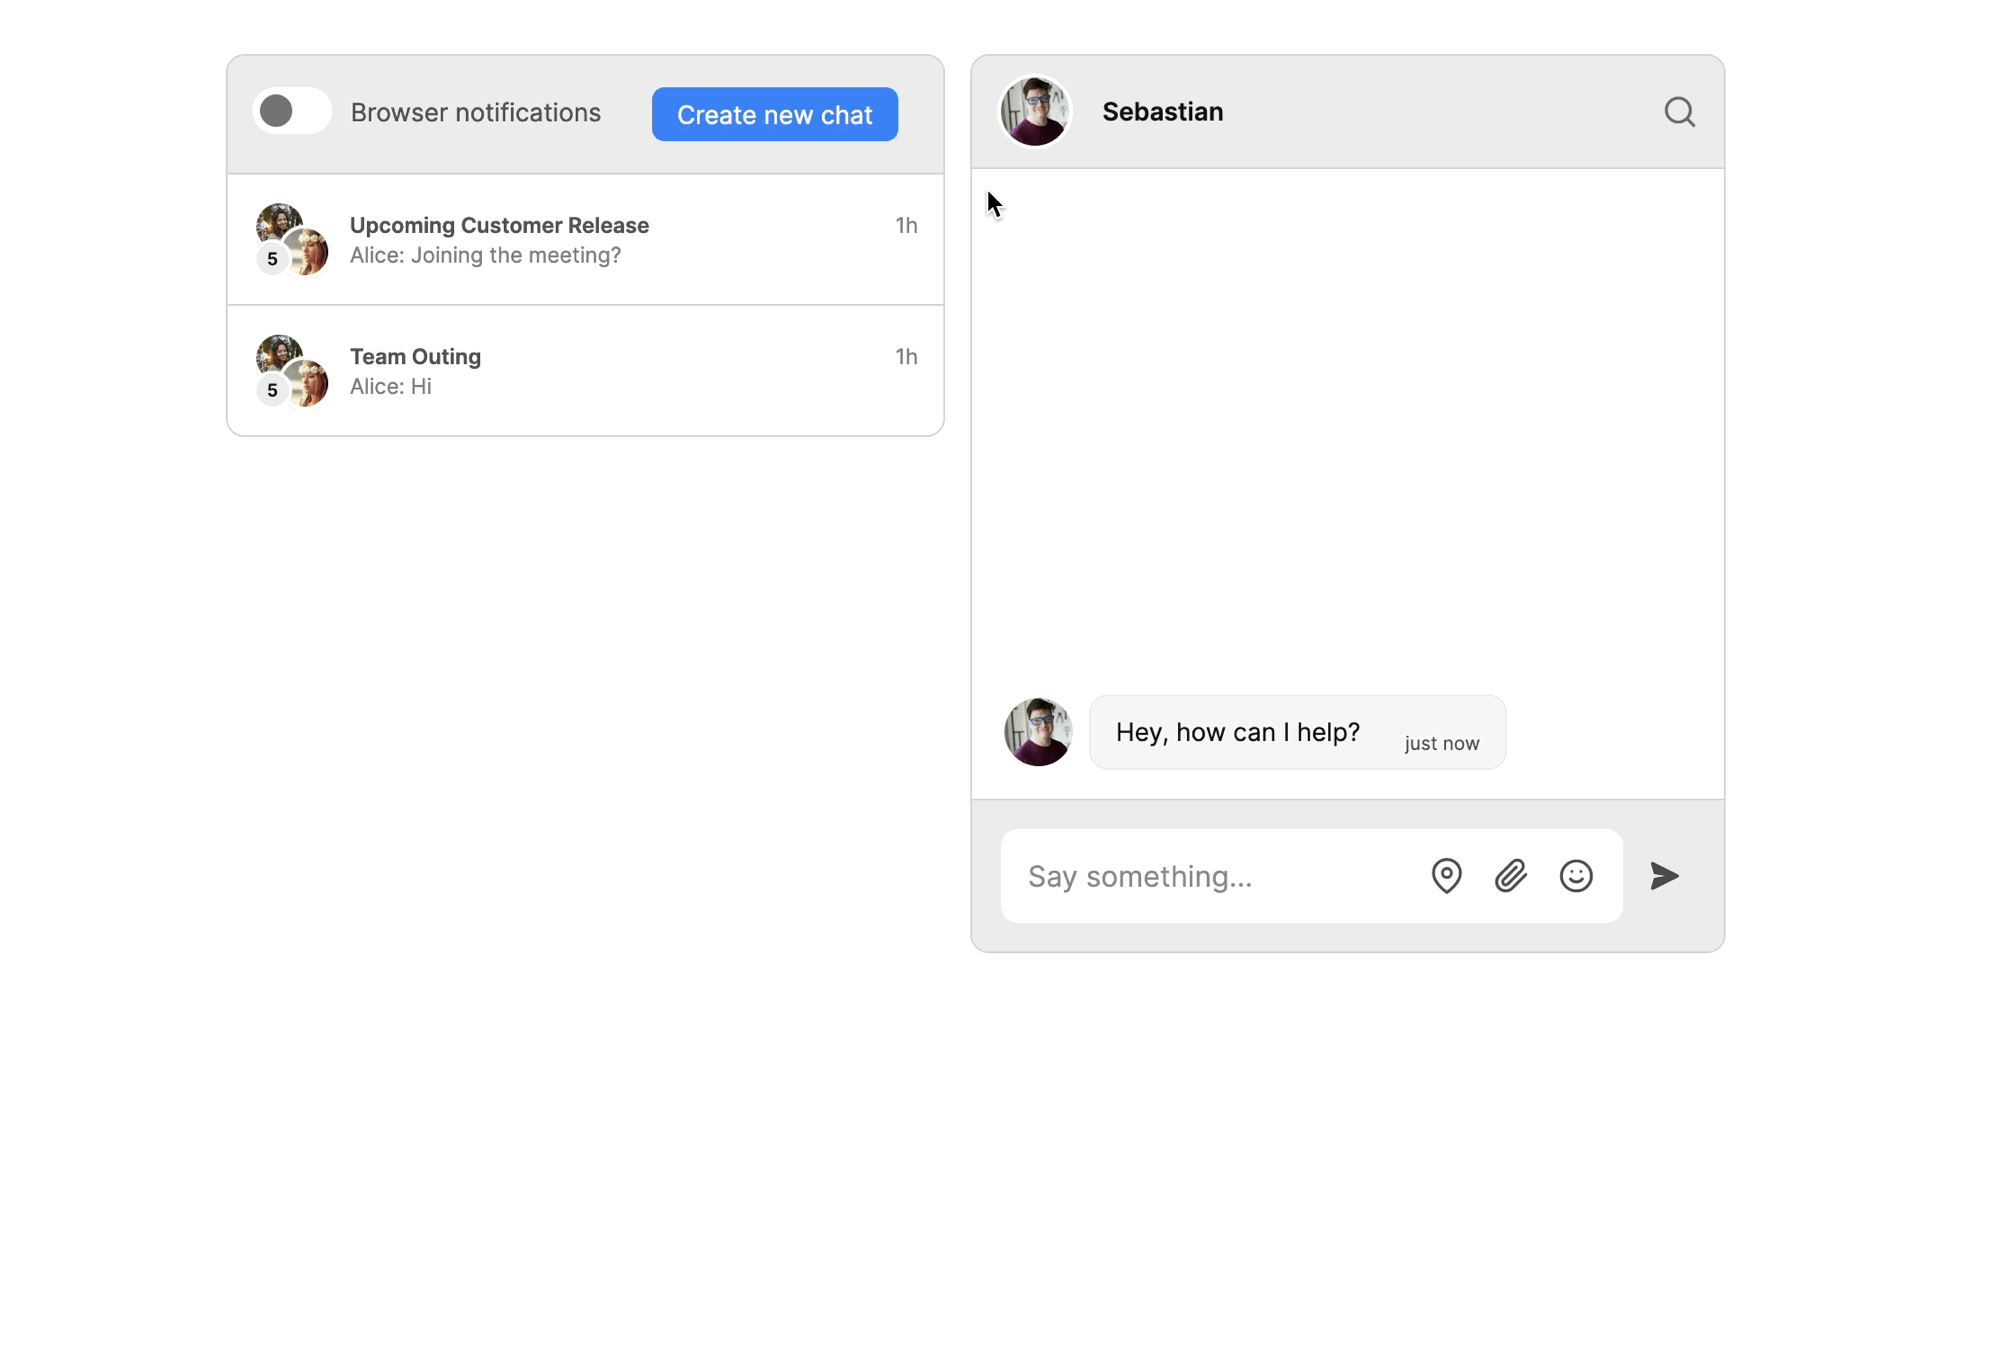The image size is (2000, 1367).
Task: Click the search magnifier icon in chat header
Action: pyautogui.click(x=1679, y=112)
